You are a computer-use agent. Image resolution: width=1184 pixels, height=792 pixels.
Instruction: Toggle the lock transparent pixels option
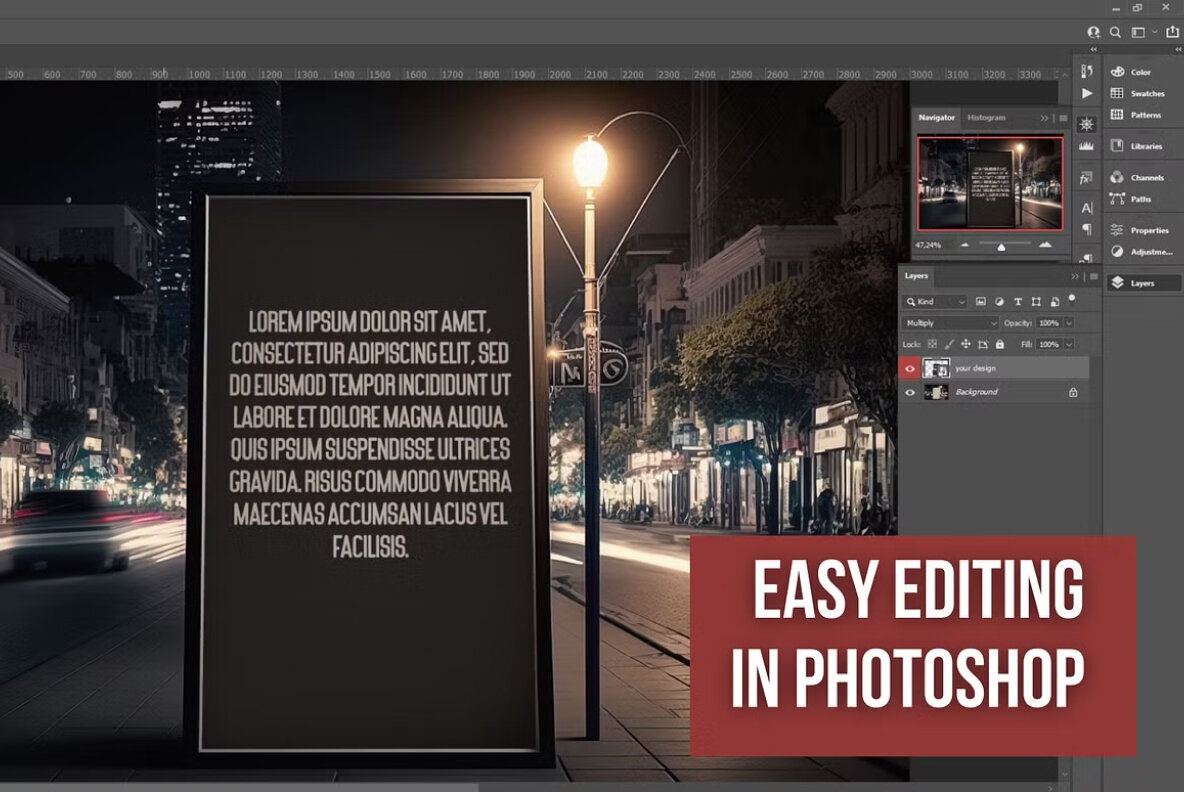coord(933,344)
